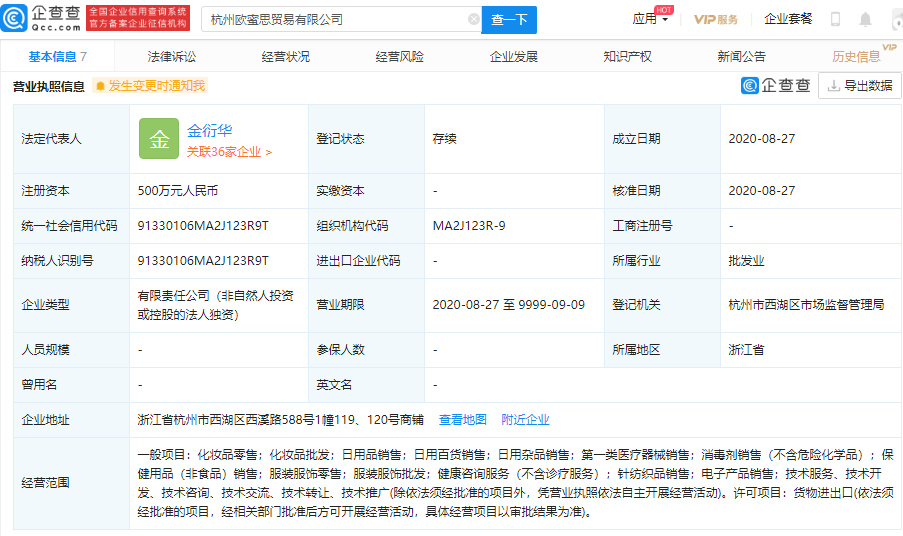
Task: Click the 企查查 watermark logo beside export
Action: (x=776, y=86)
